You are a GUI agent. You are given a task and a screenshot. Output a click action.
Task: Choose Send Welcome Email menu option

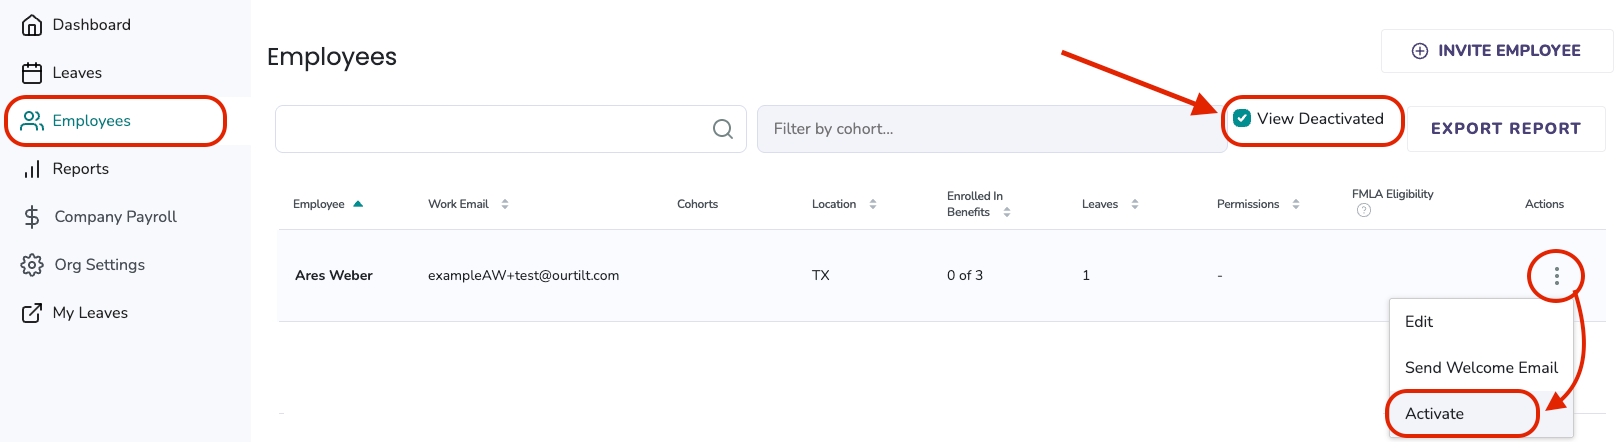pyautogui.click(x=1481, y=368)
